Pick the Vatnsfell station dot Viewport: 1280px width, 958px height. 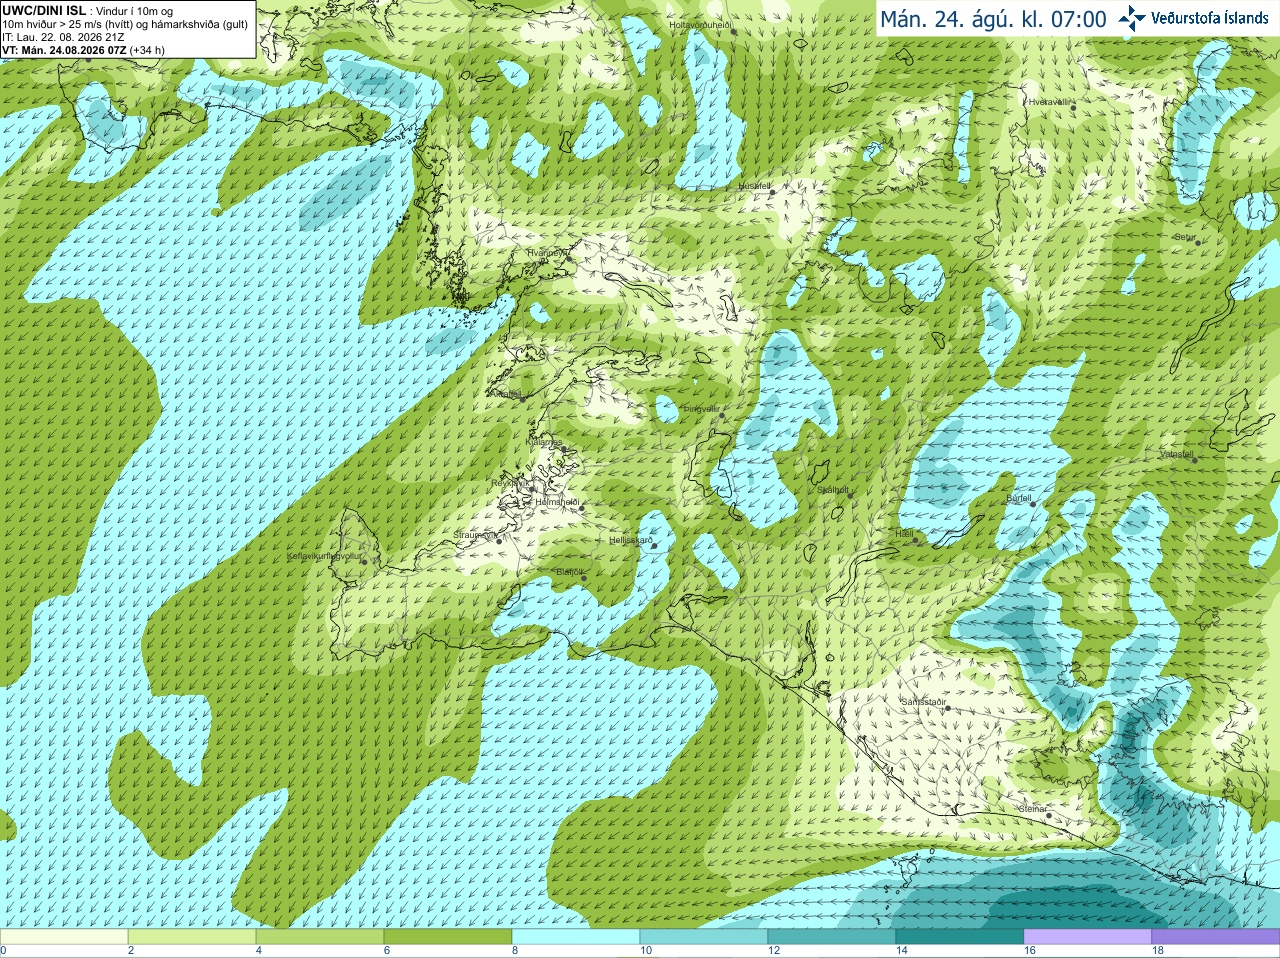pos(1194,460)
